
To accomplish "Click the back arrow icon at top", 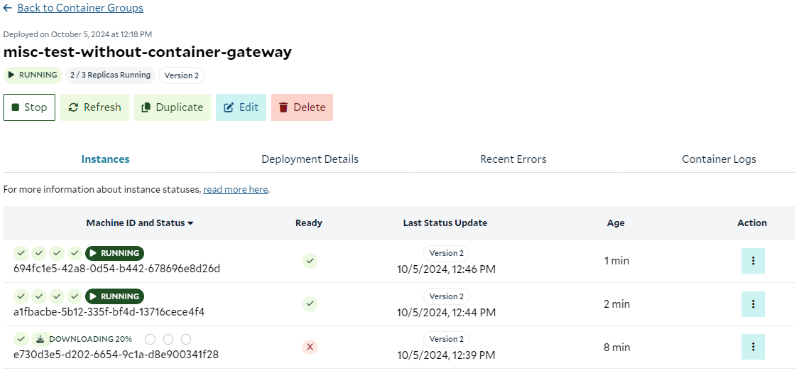I will (7, 8).
